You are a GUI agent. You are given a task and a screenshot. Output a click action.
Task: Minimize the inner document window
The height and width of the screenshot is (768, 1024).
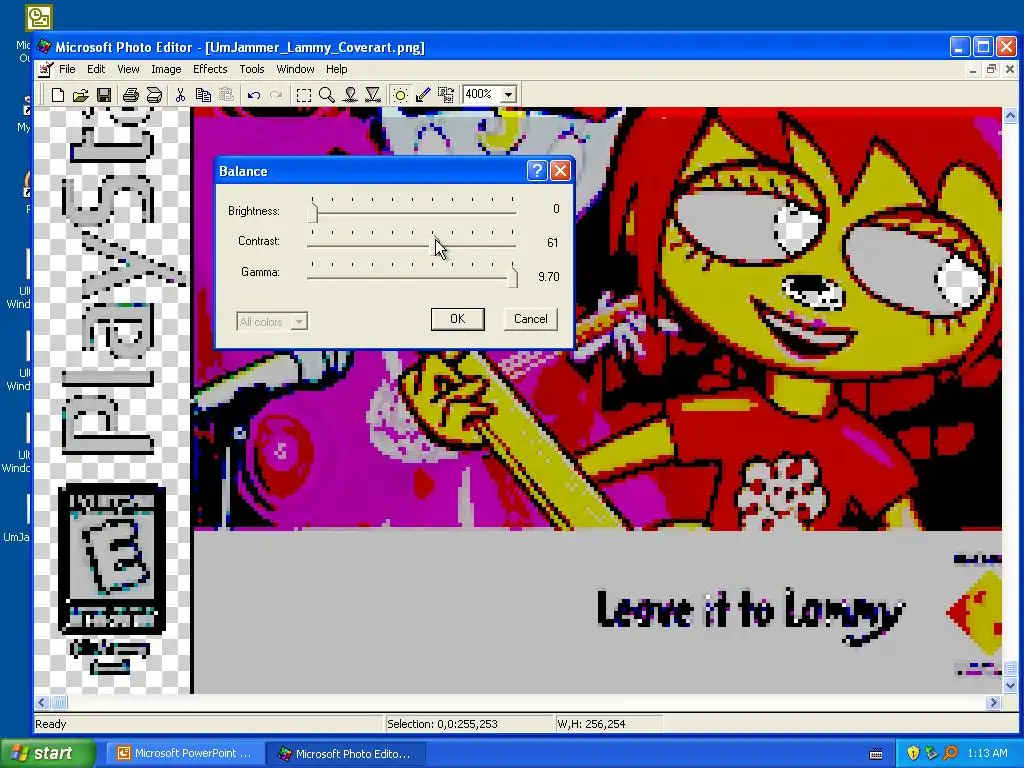pyautogui.click(x=973, y=69)
